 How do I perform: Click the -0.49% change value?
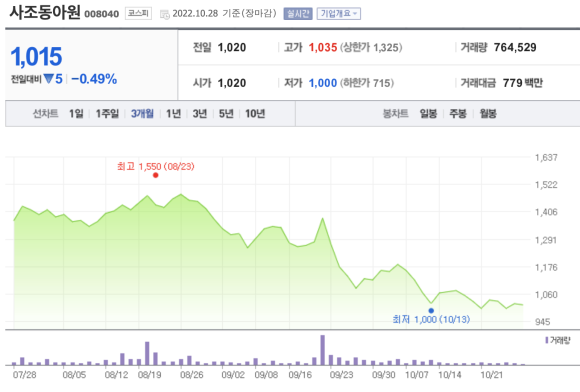(x=94, y=79)
